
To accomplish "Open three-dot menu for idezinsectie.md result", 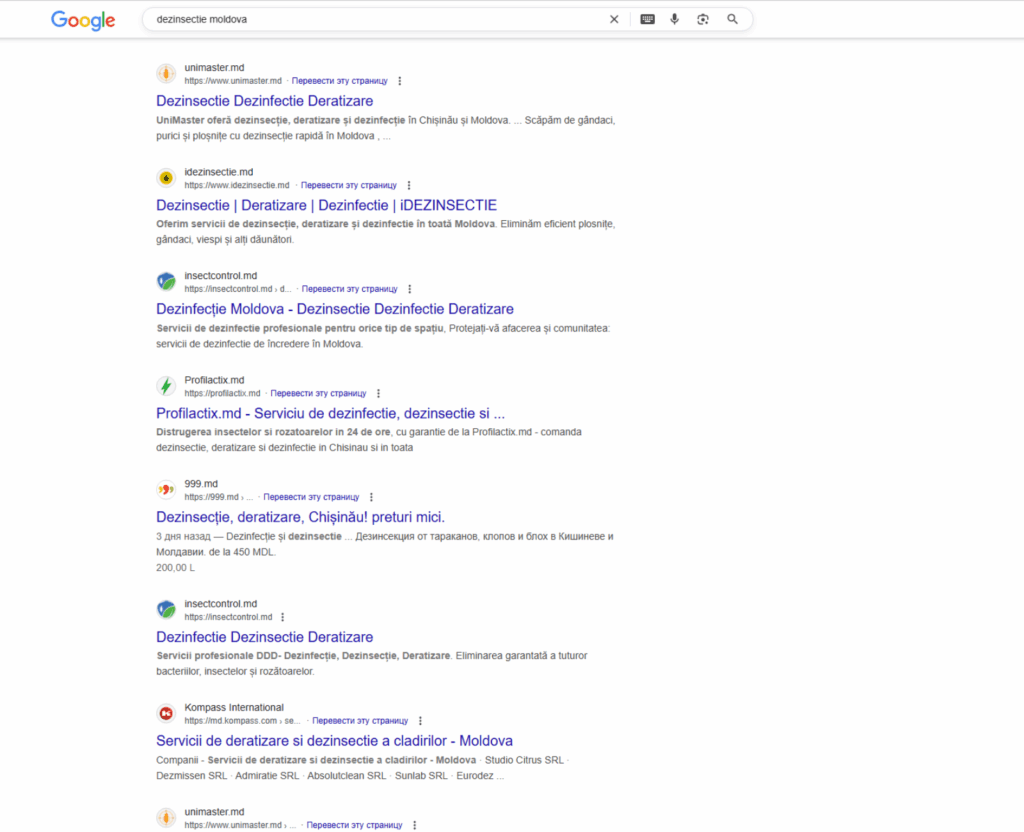I will [409, 185].
